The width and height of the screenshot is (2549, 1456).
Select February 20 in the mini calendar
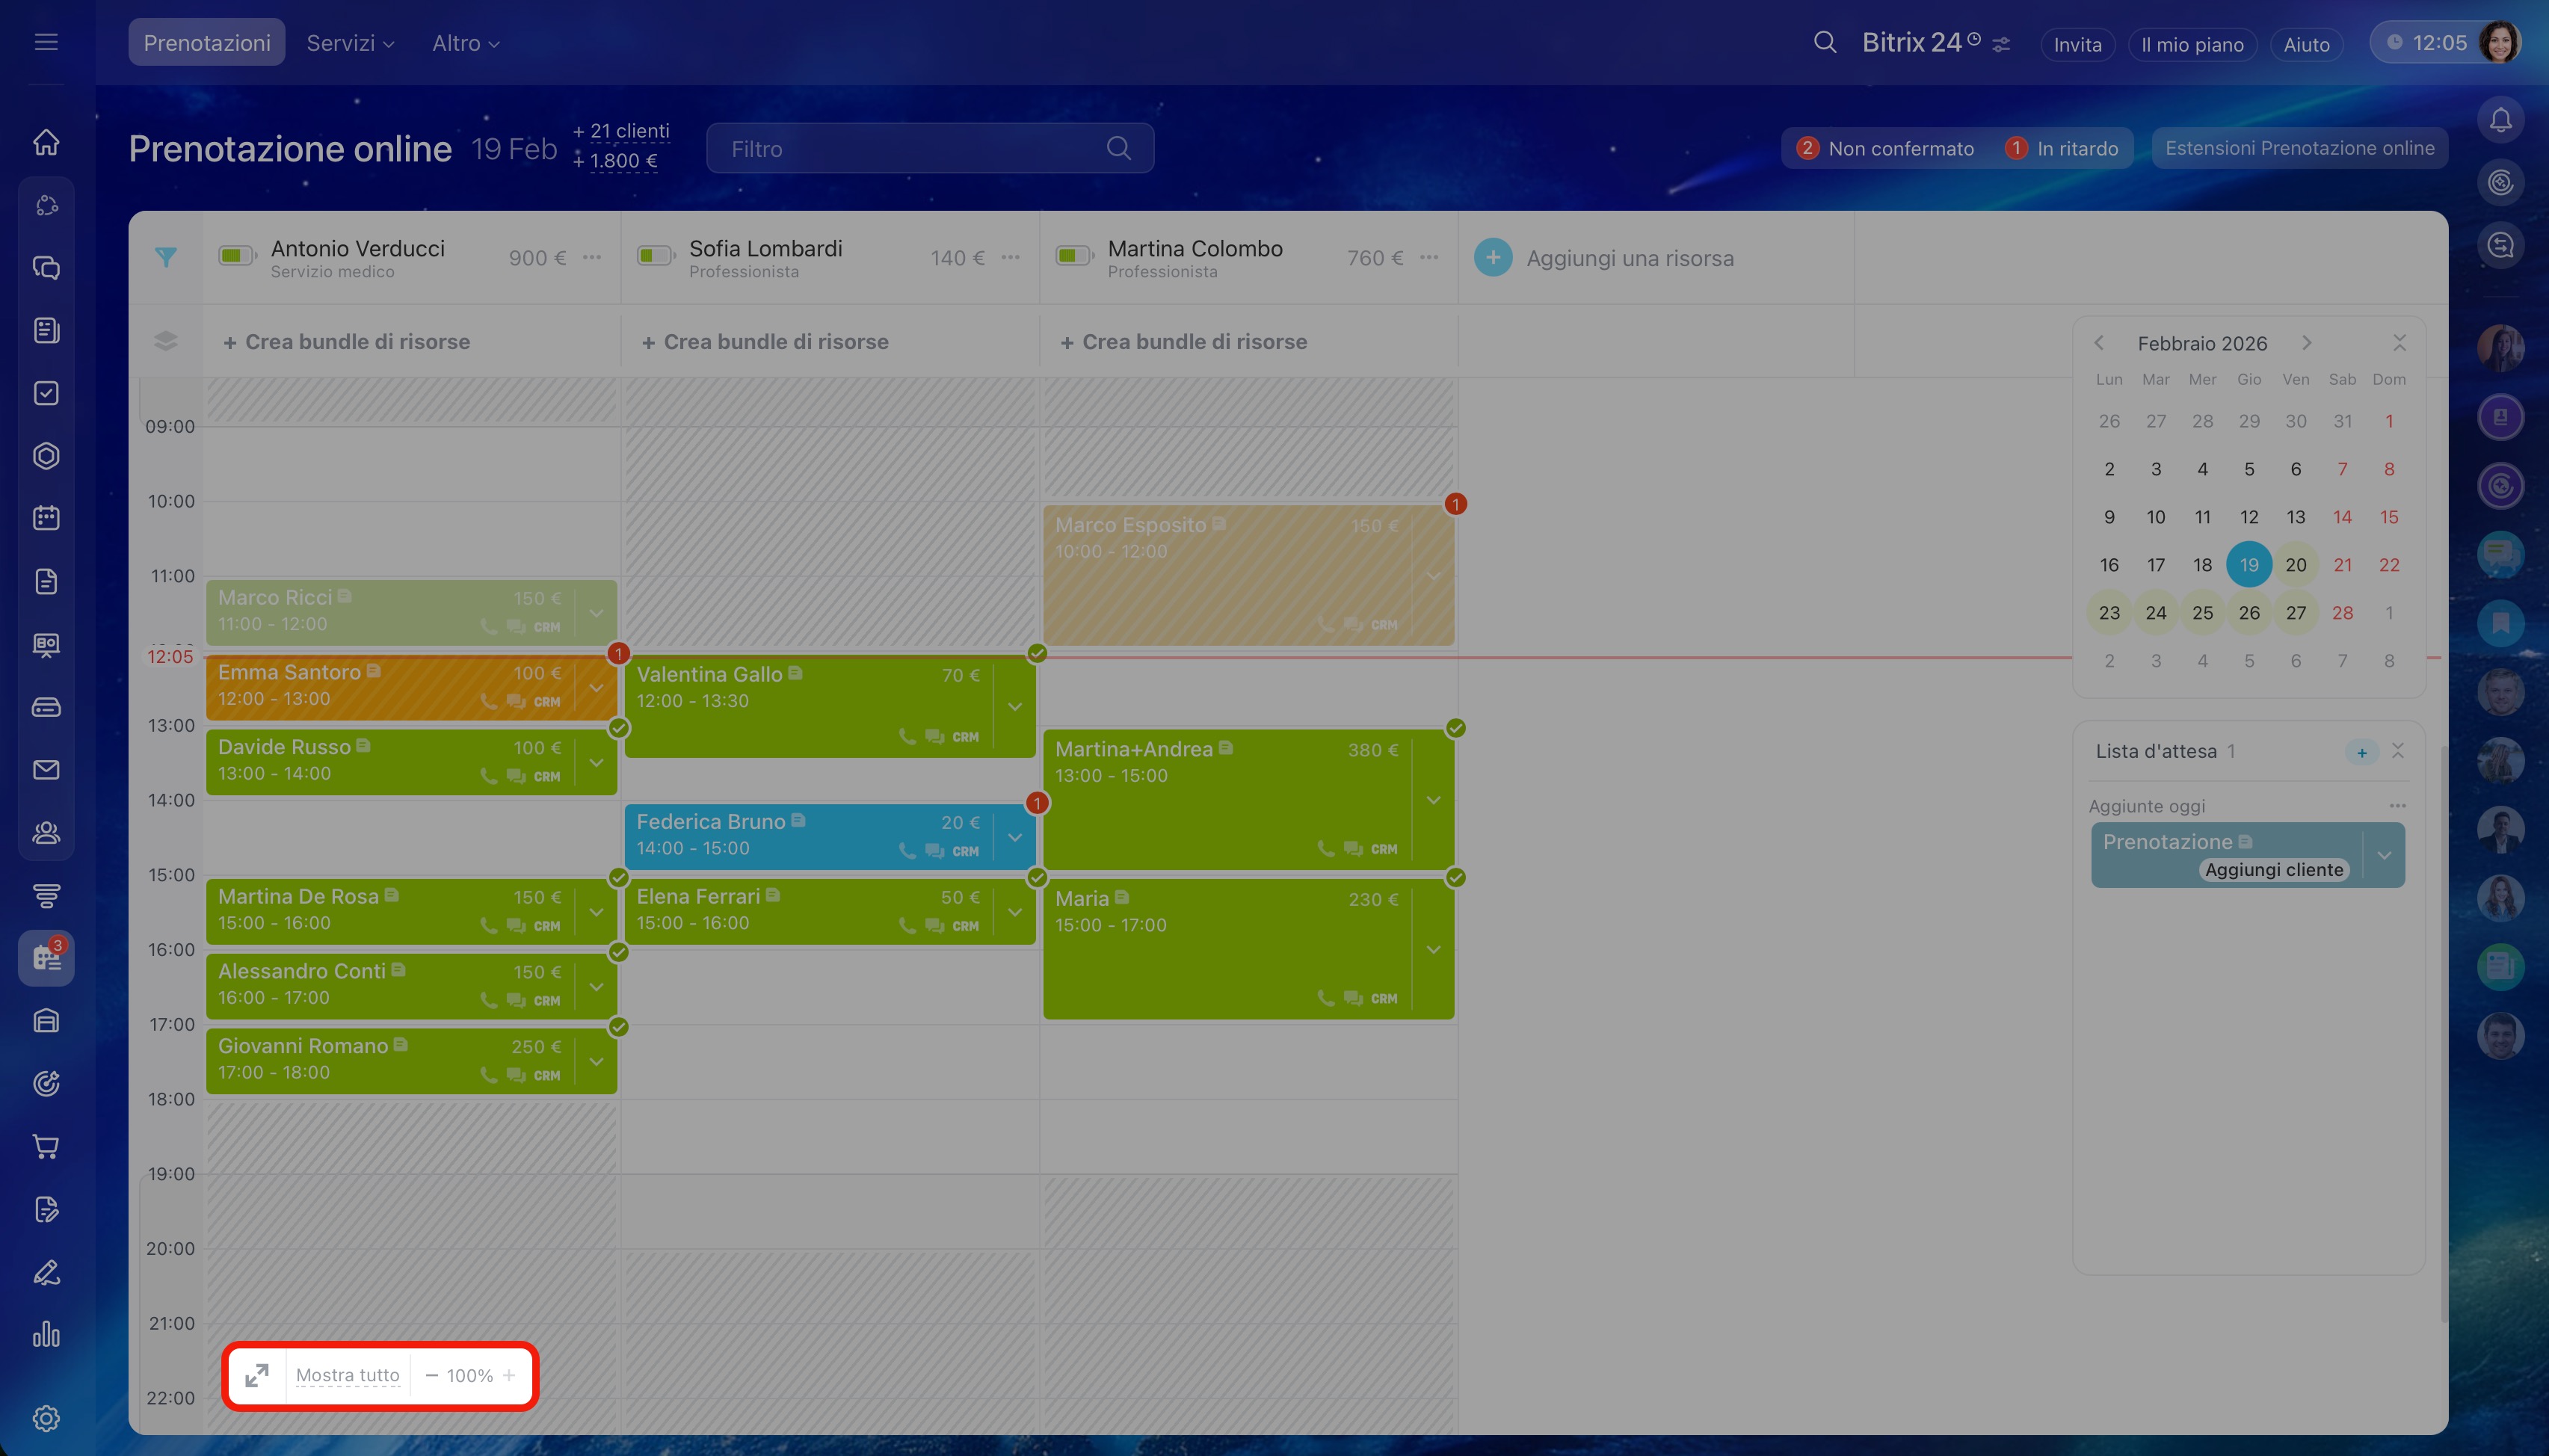point(2295,565)
